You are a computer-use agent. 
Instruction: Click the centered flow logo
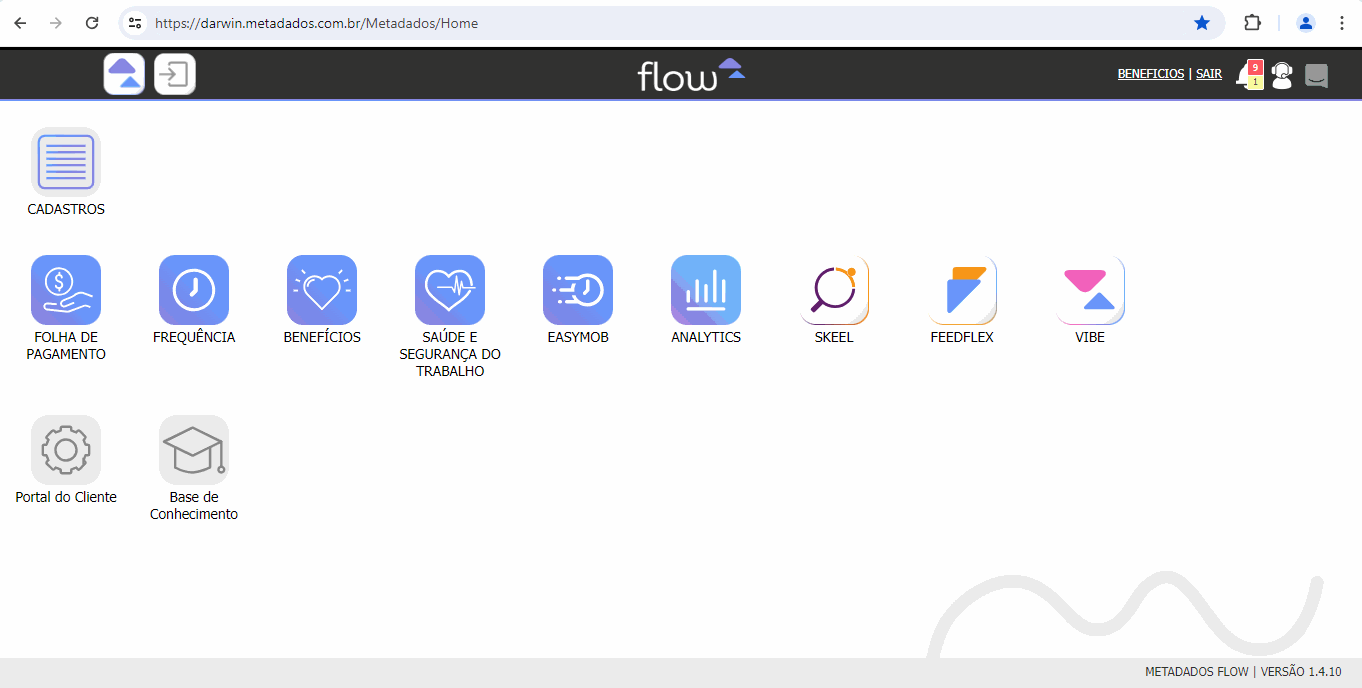691,75
